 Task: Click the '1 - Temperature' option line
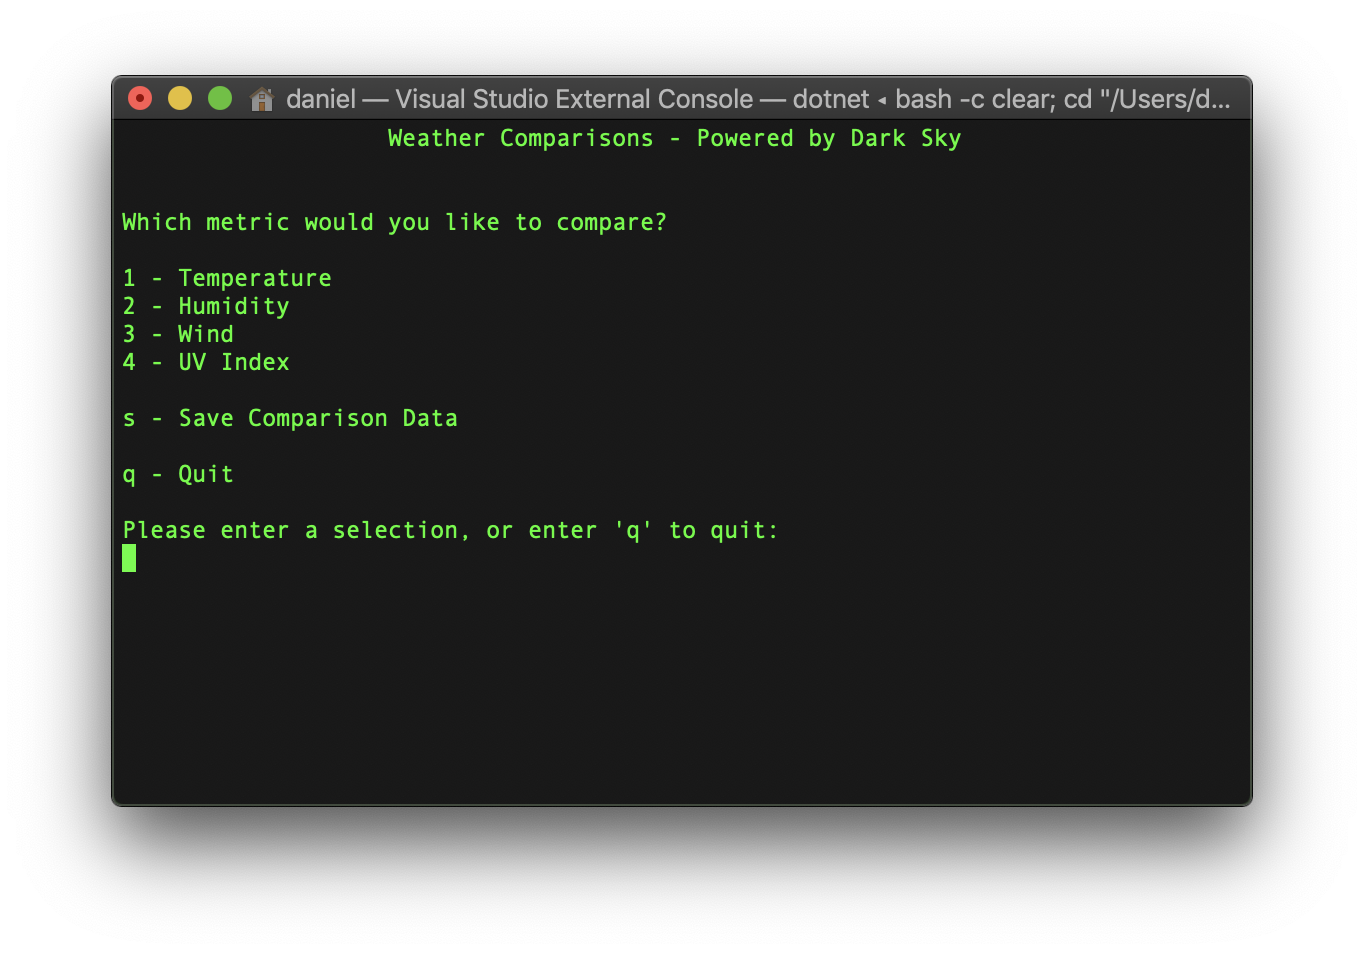point(227,278)
